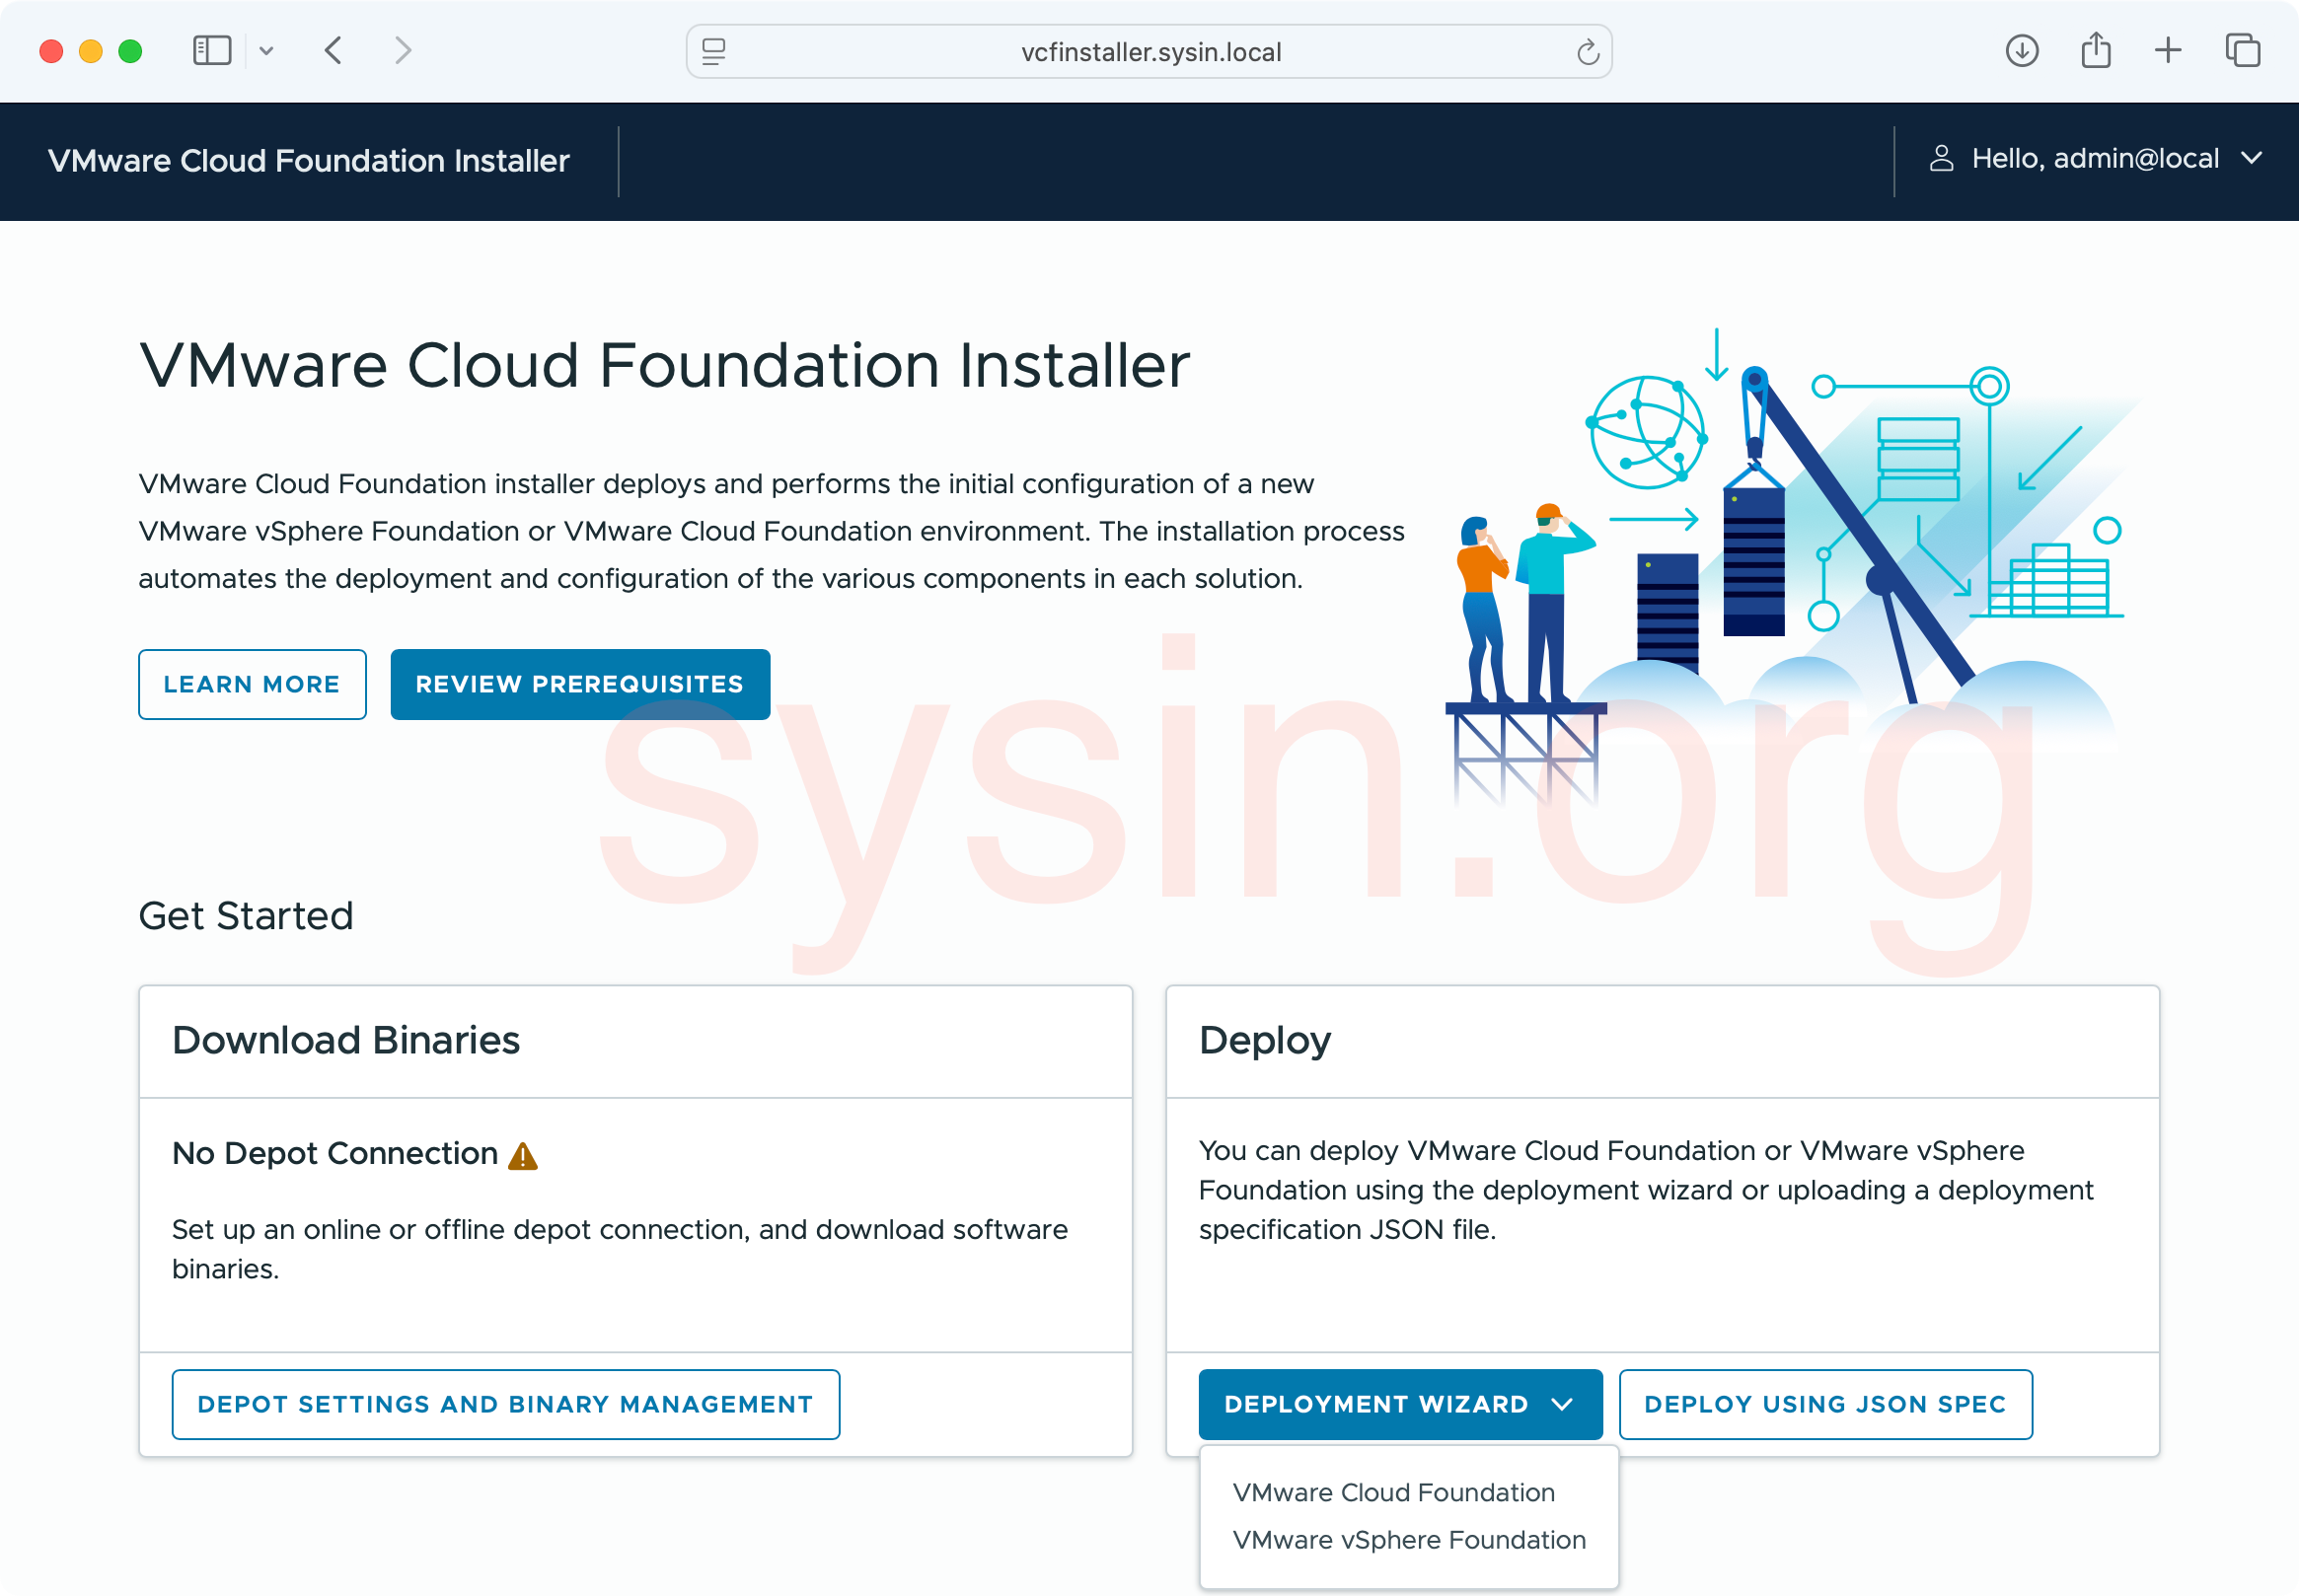The image size is (2299, 1596).
Task: Click the warning icon next to No Depot Connection
Action: (523, 1155)
